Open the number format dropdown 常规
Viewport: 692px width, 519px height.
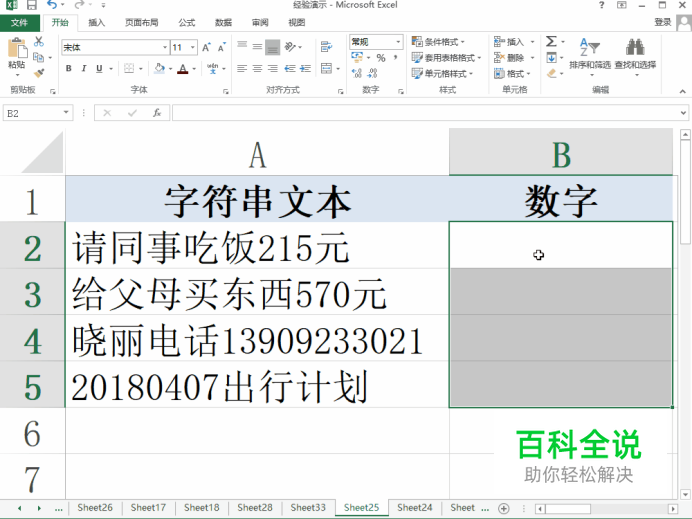pos(398,42)
